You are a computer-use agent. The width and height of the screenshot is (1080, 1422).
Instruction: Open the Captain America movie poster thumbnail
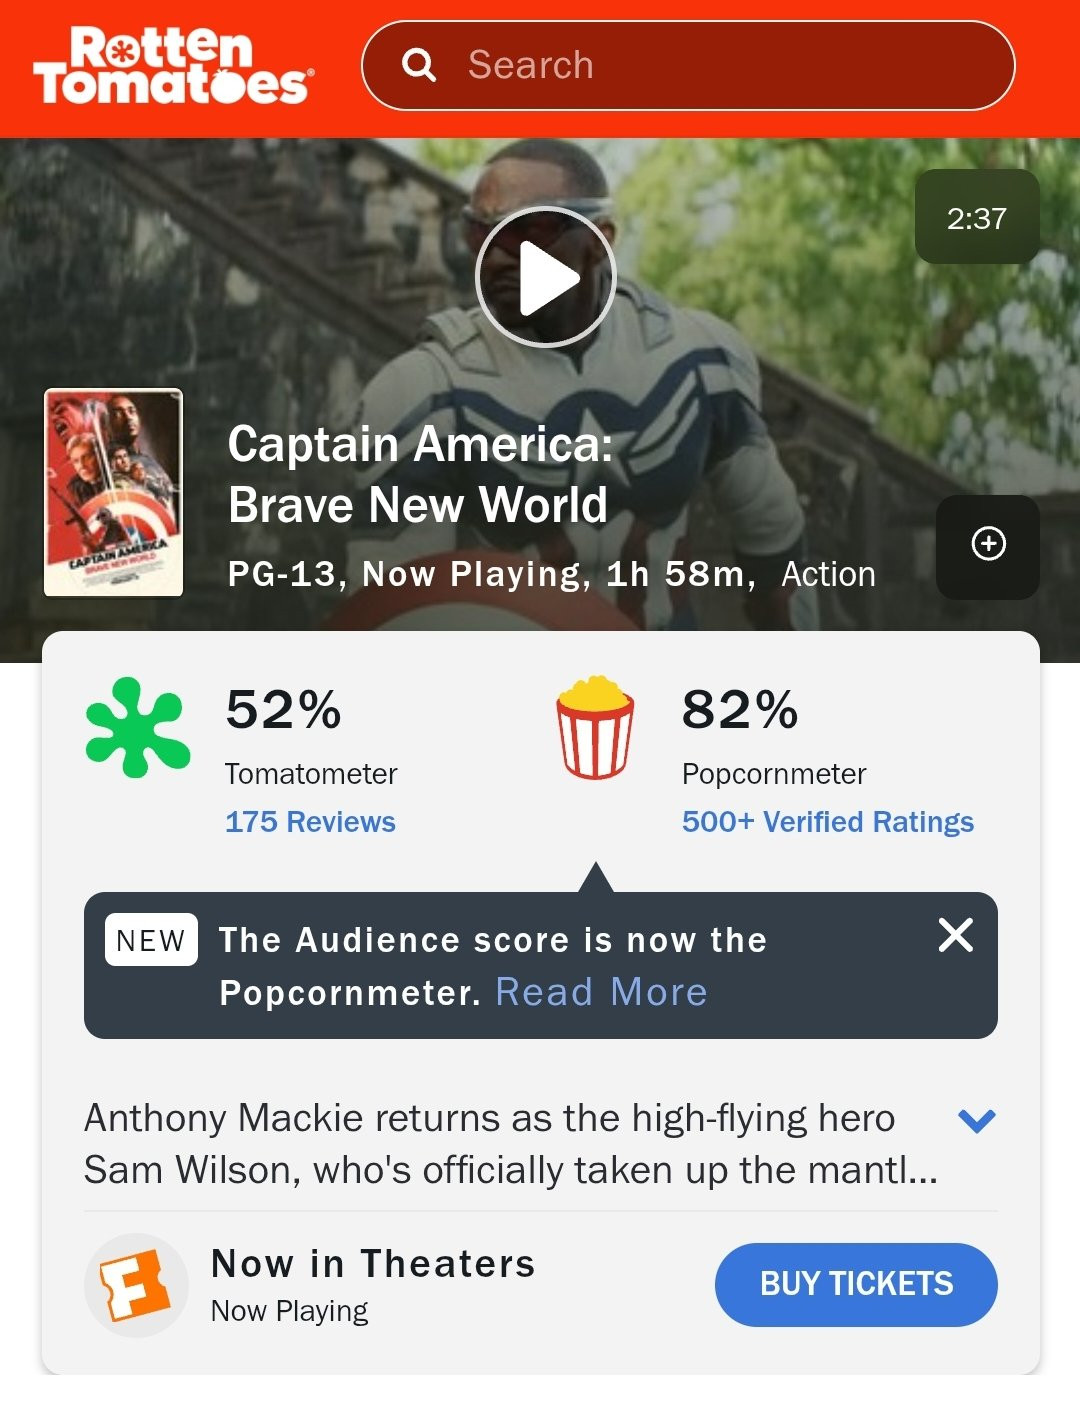click(114, 492)
